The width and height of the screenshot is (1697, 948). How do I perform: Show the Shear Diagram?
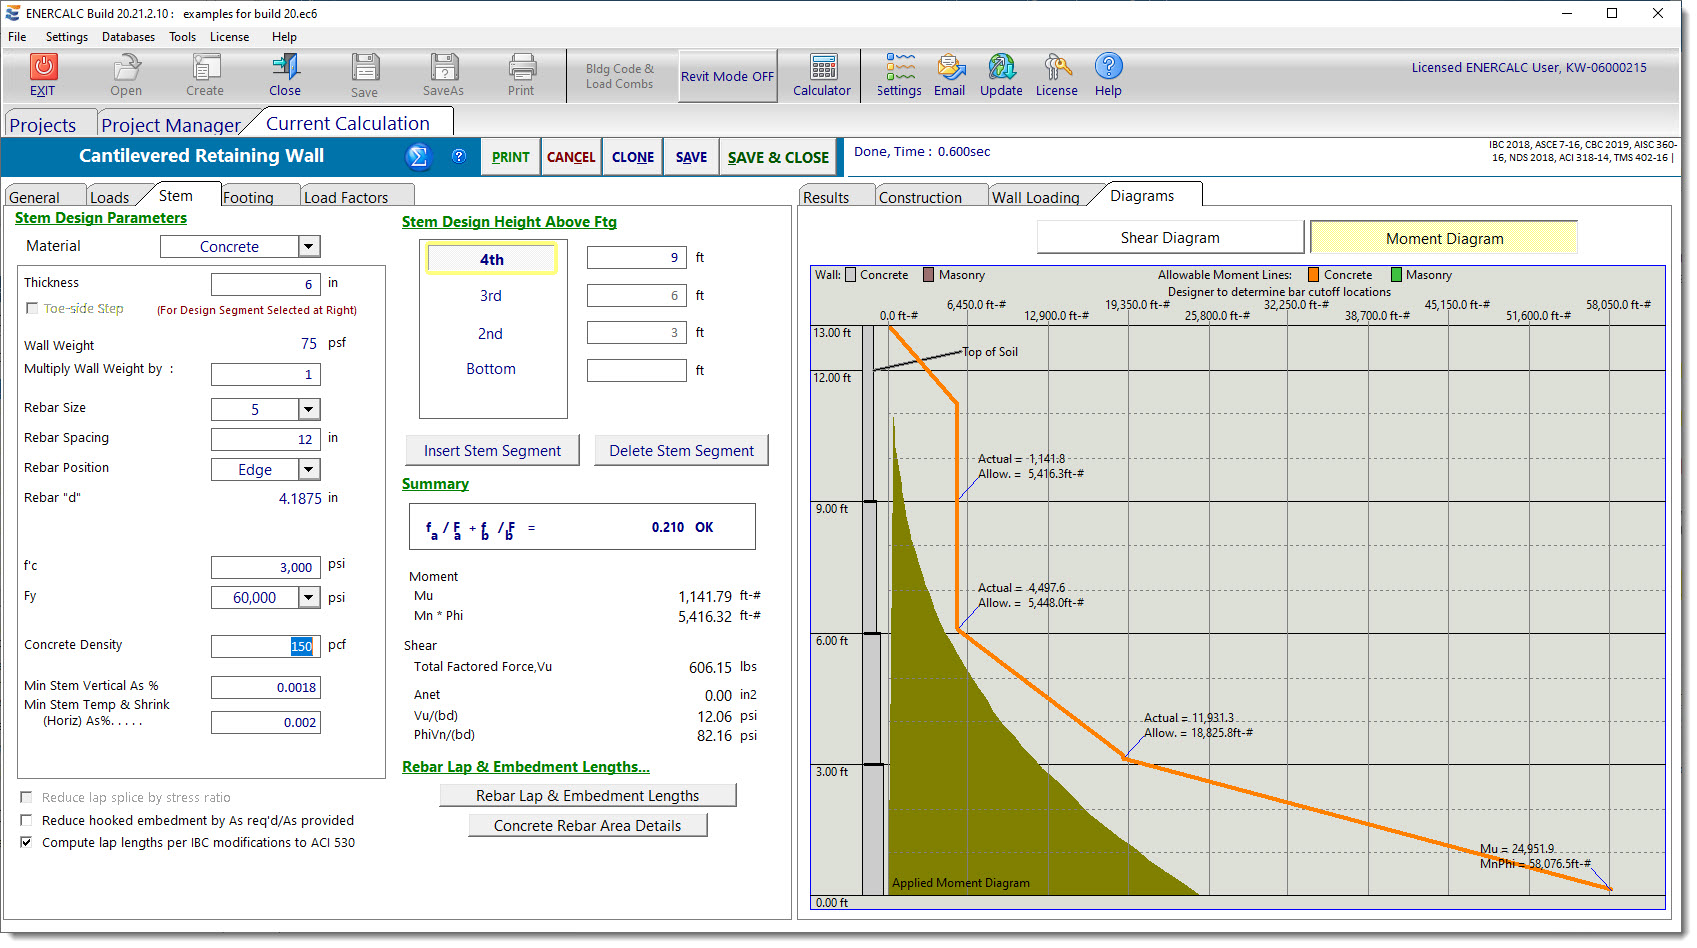tap(1169, 238)
